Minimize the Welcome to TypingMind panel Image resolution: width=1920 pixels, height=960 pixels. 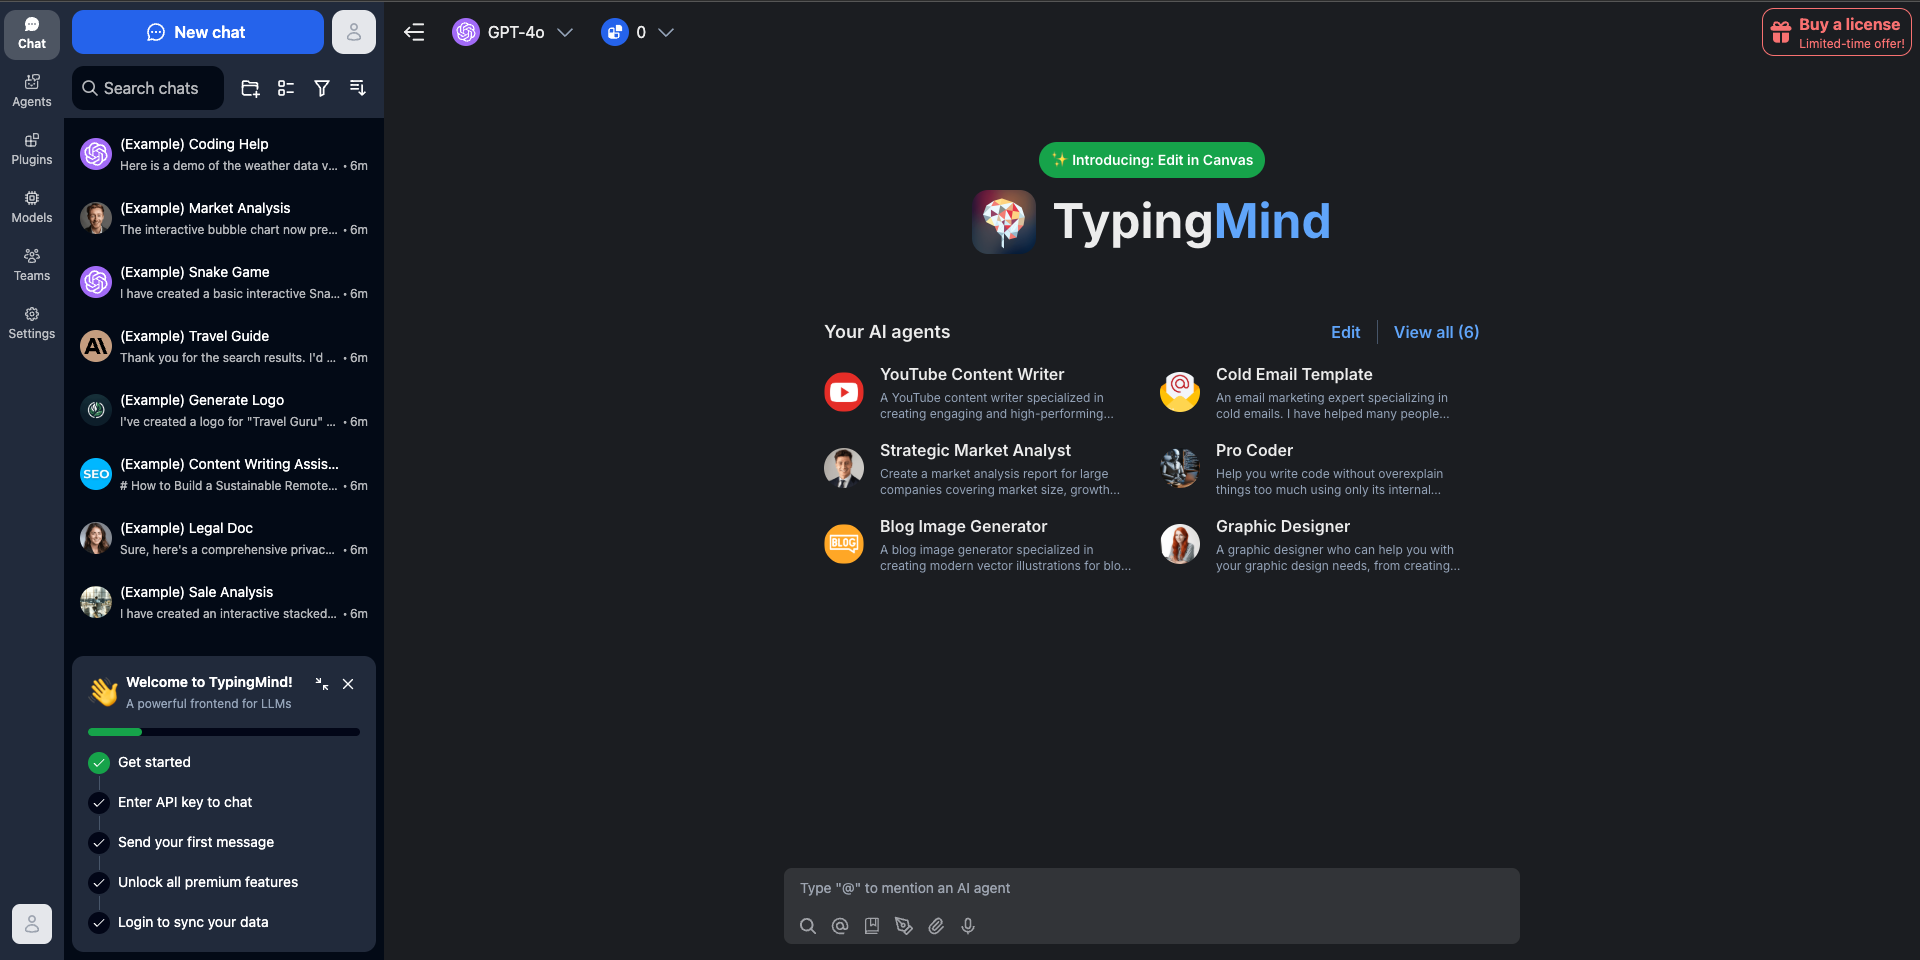[x=322, y=684]
